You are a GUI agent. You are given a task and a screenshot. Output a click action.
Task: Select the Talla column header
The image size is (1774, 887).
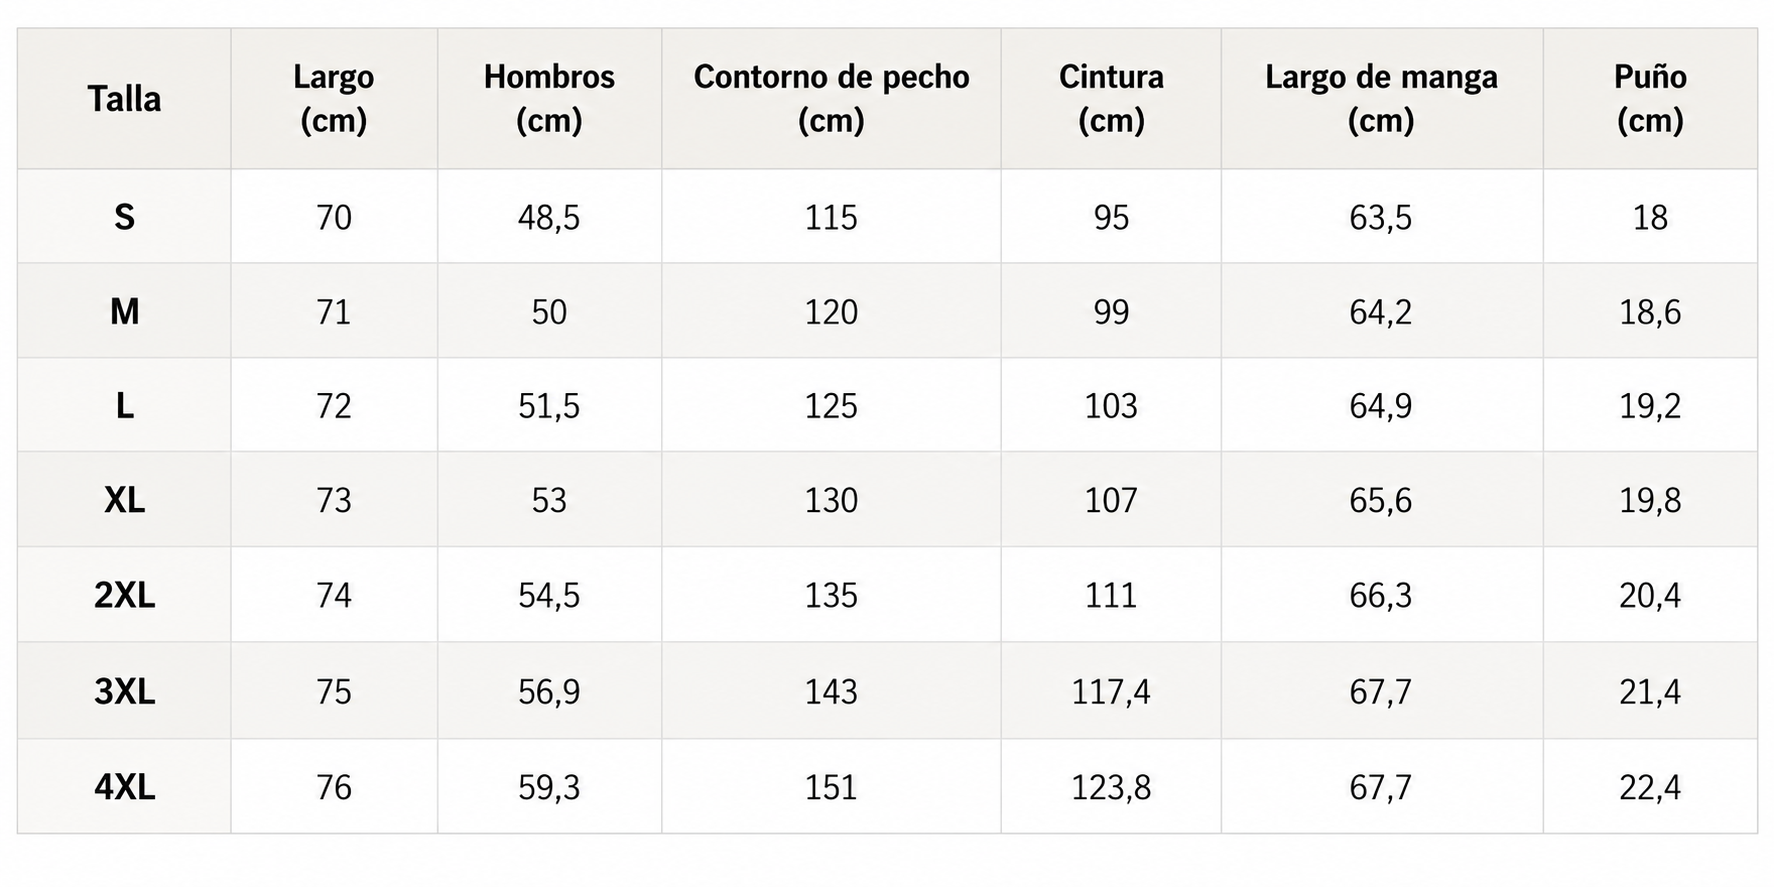coord(124,99)
